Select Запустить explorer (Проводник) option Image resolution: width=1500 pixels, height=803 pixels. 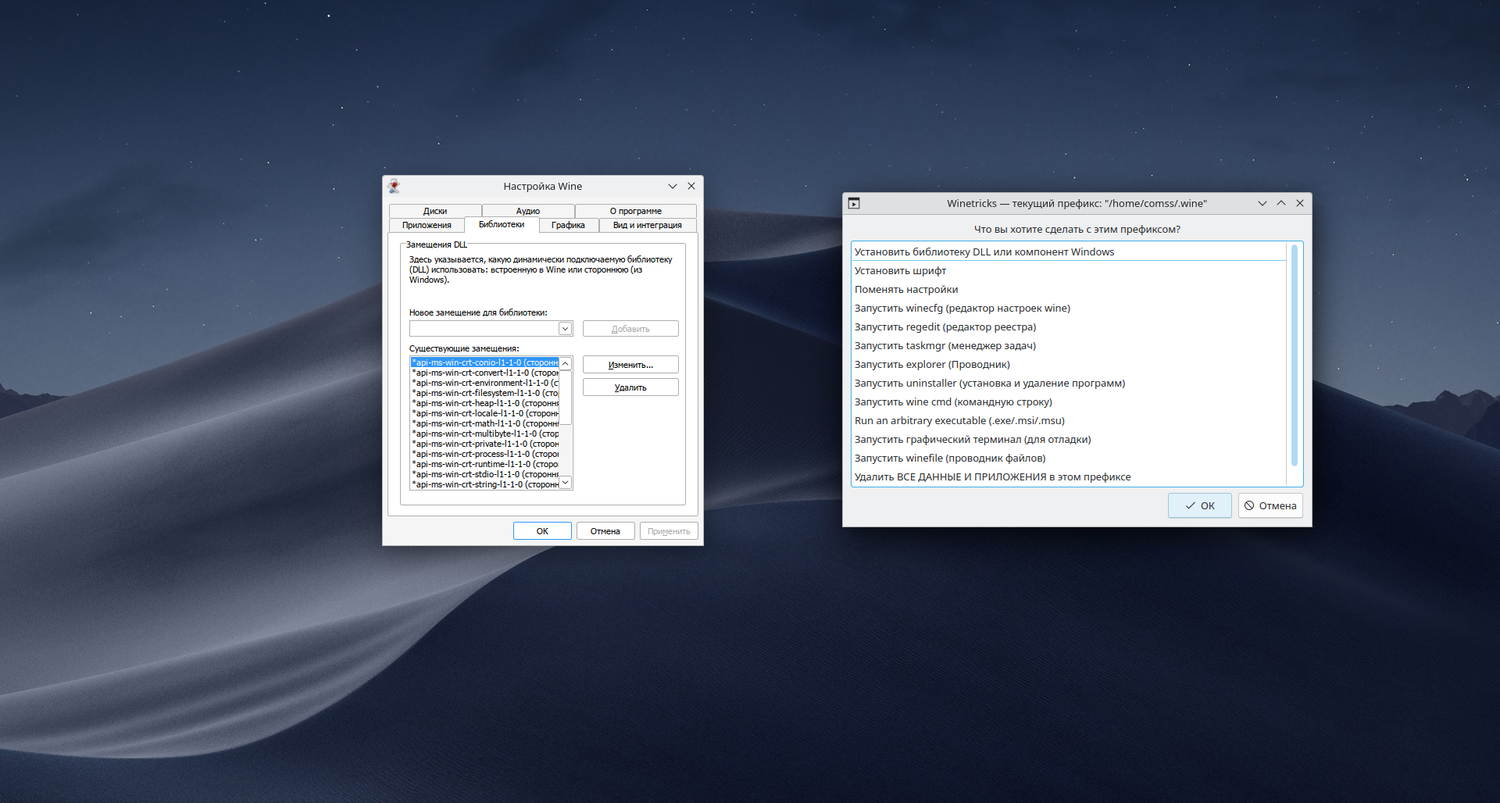pos(1069,364)
